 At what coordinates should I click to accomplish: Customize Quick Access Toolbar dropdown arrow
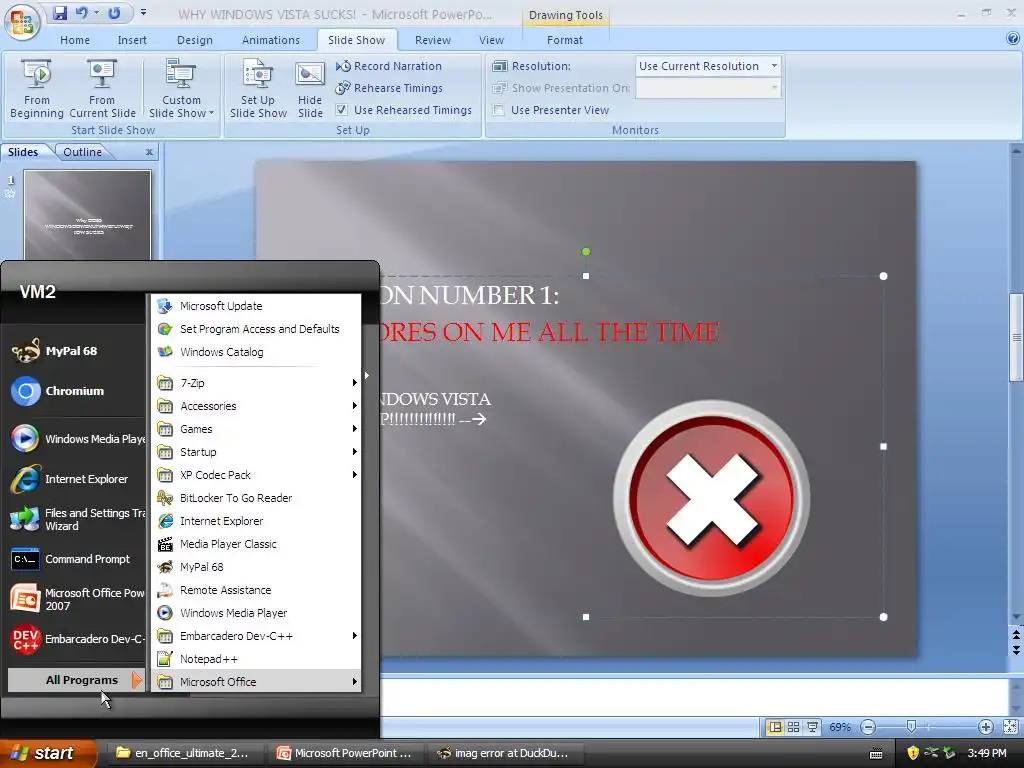143,13
